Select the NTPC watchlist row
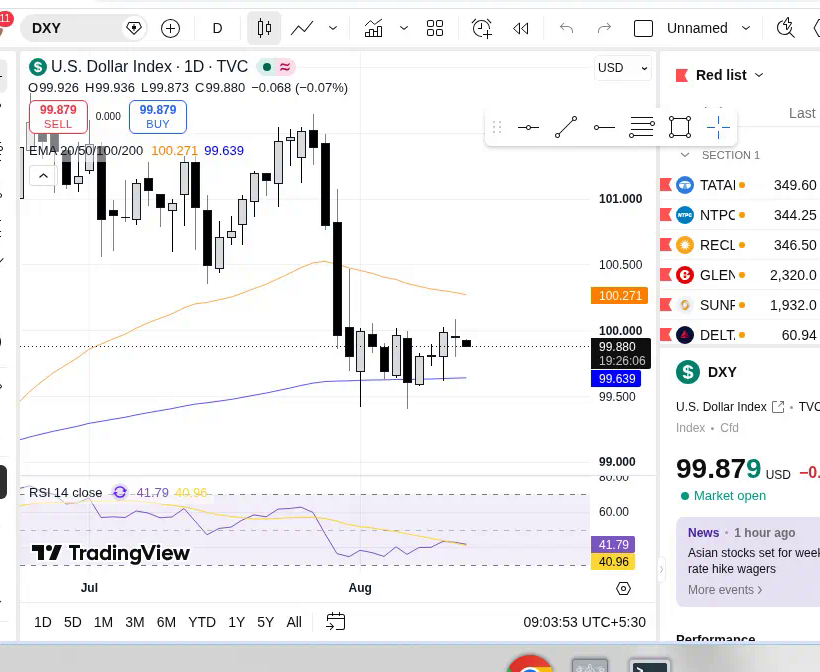The image size is (820, 672). 740,215
